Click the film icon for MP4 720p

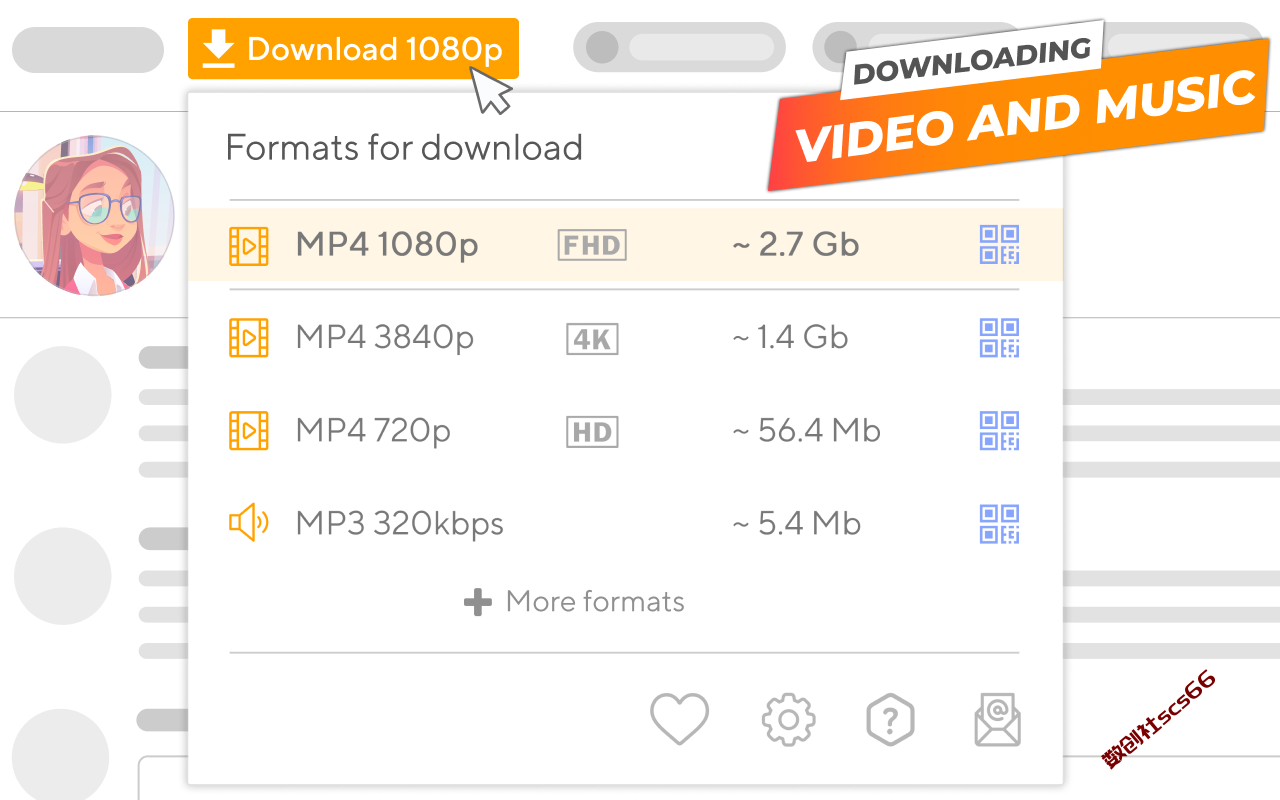249,431
